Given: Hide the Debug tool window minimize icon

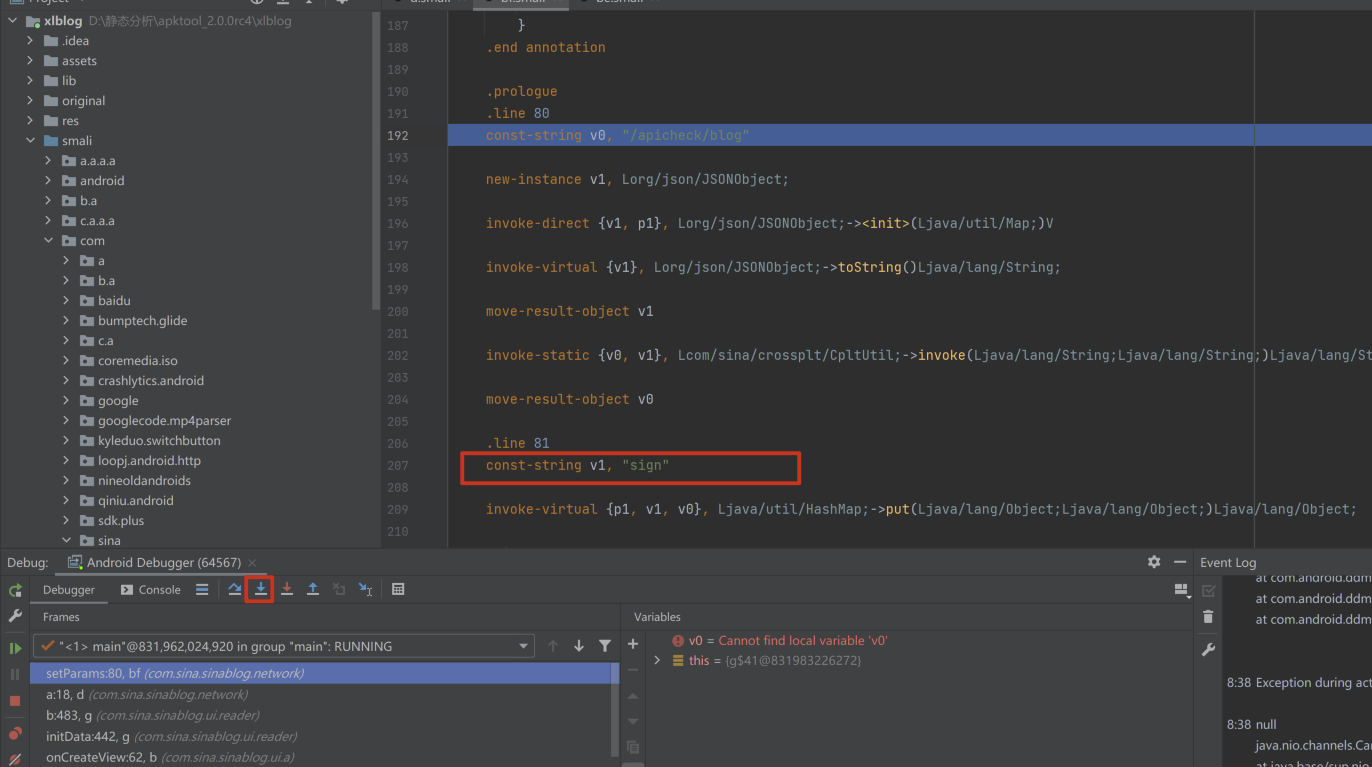Looking at the screenshot, I should [1180, 562].
